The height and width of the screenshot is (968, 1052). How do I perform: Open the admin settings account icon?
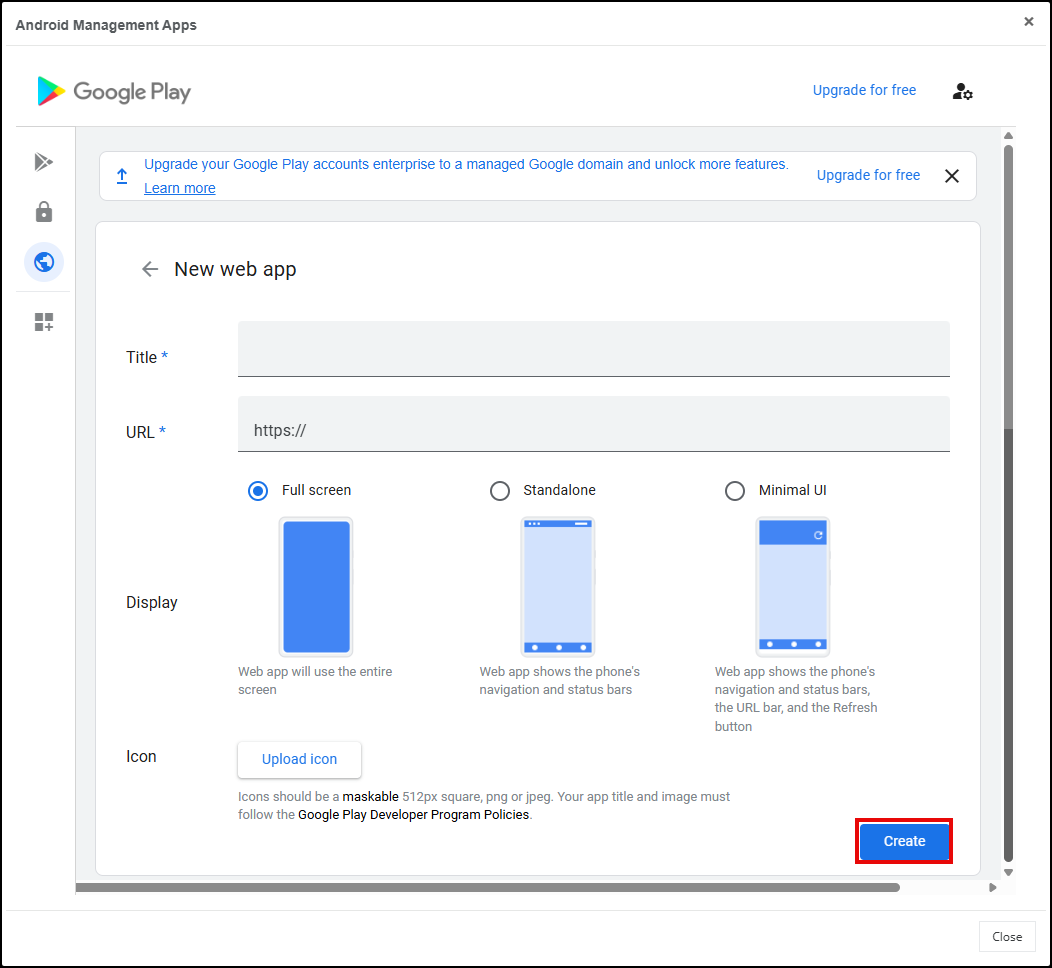click(962, 91)
